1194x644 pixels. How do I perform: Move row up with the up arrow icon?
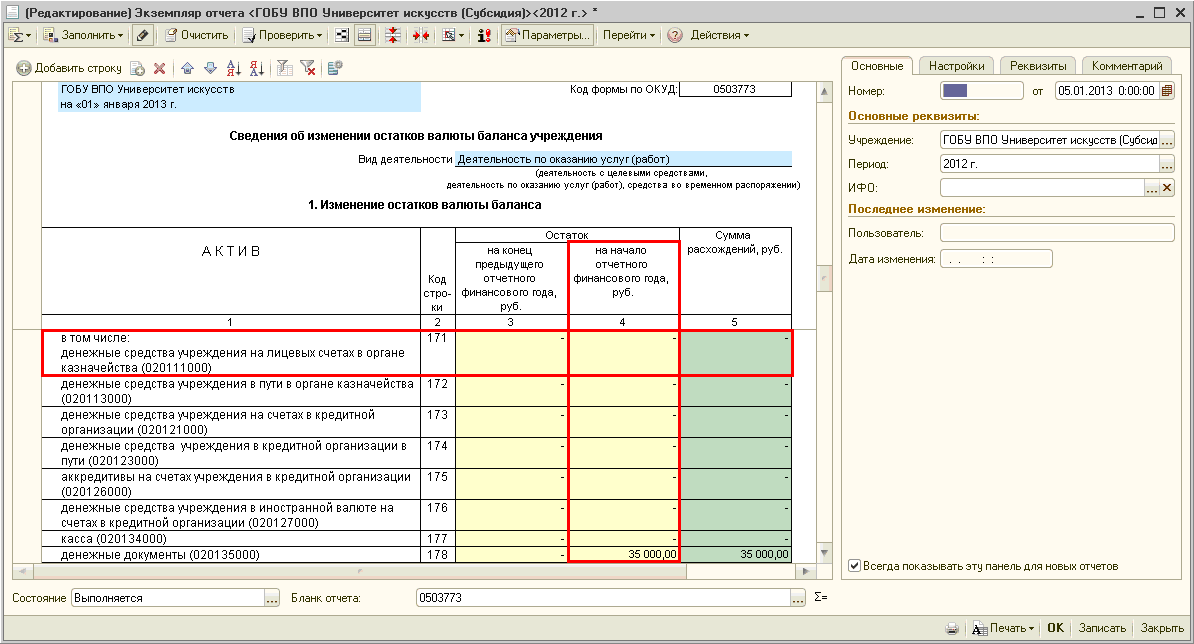pyautogui.click(x=188, y=69)
